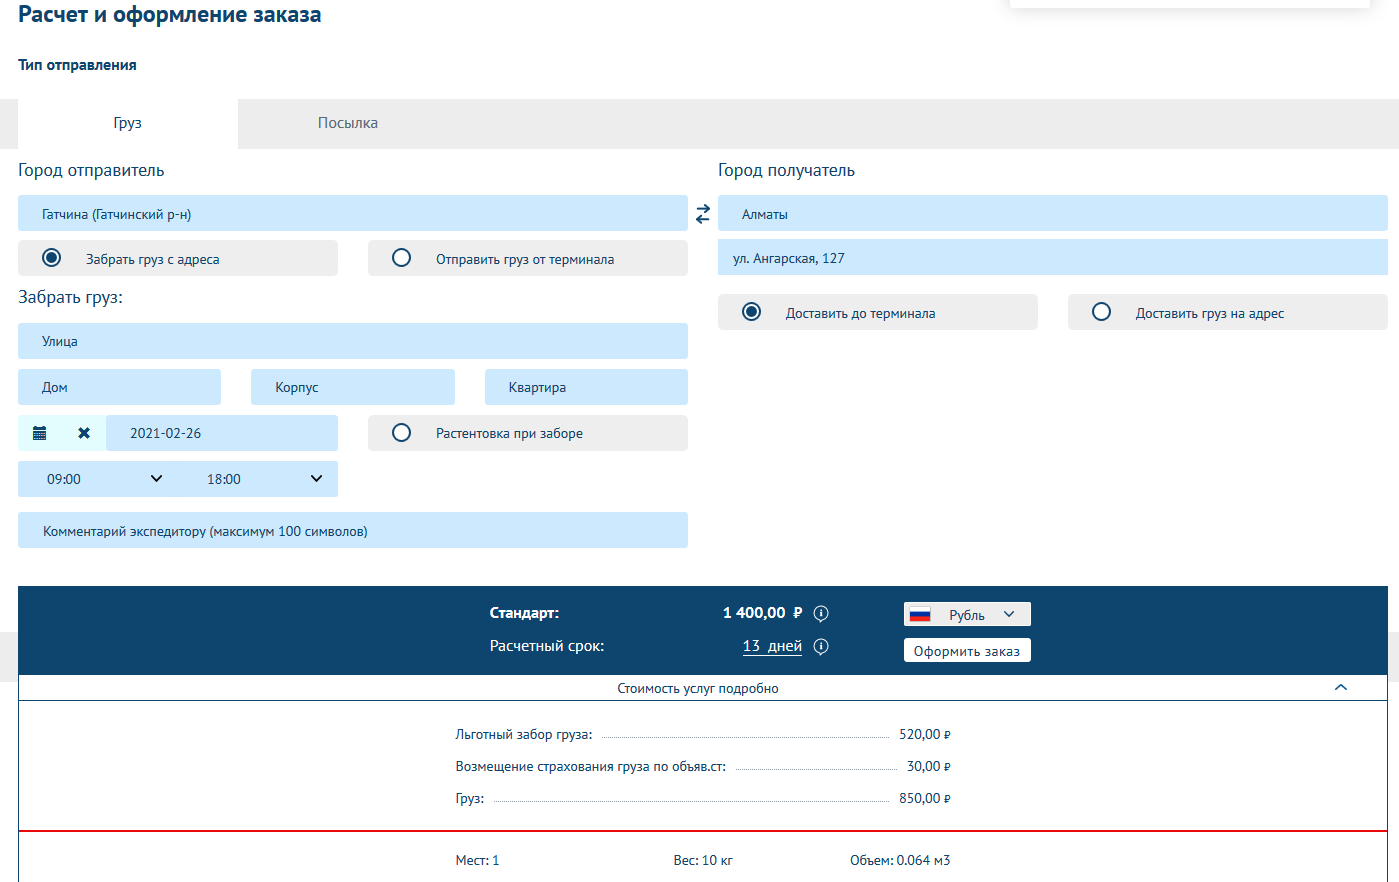Select 'Забрать груз с адреса' option
Screen dimensions: 1399x882
tap(52, 258)
